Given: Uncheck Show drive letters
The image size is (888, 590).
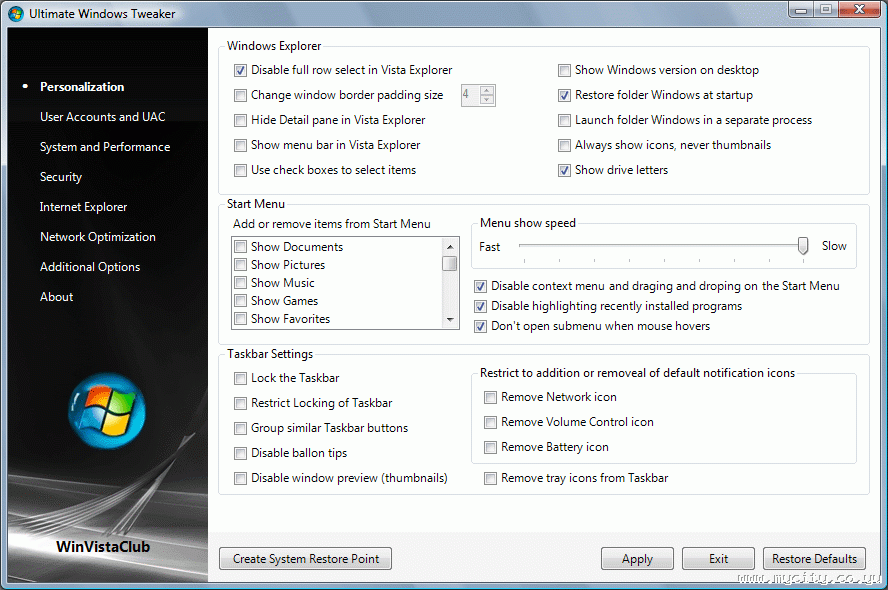Looking at the screenshot, I should tap(564, 170).
